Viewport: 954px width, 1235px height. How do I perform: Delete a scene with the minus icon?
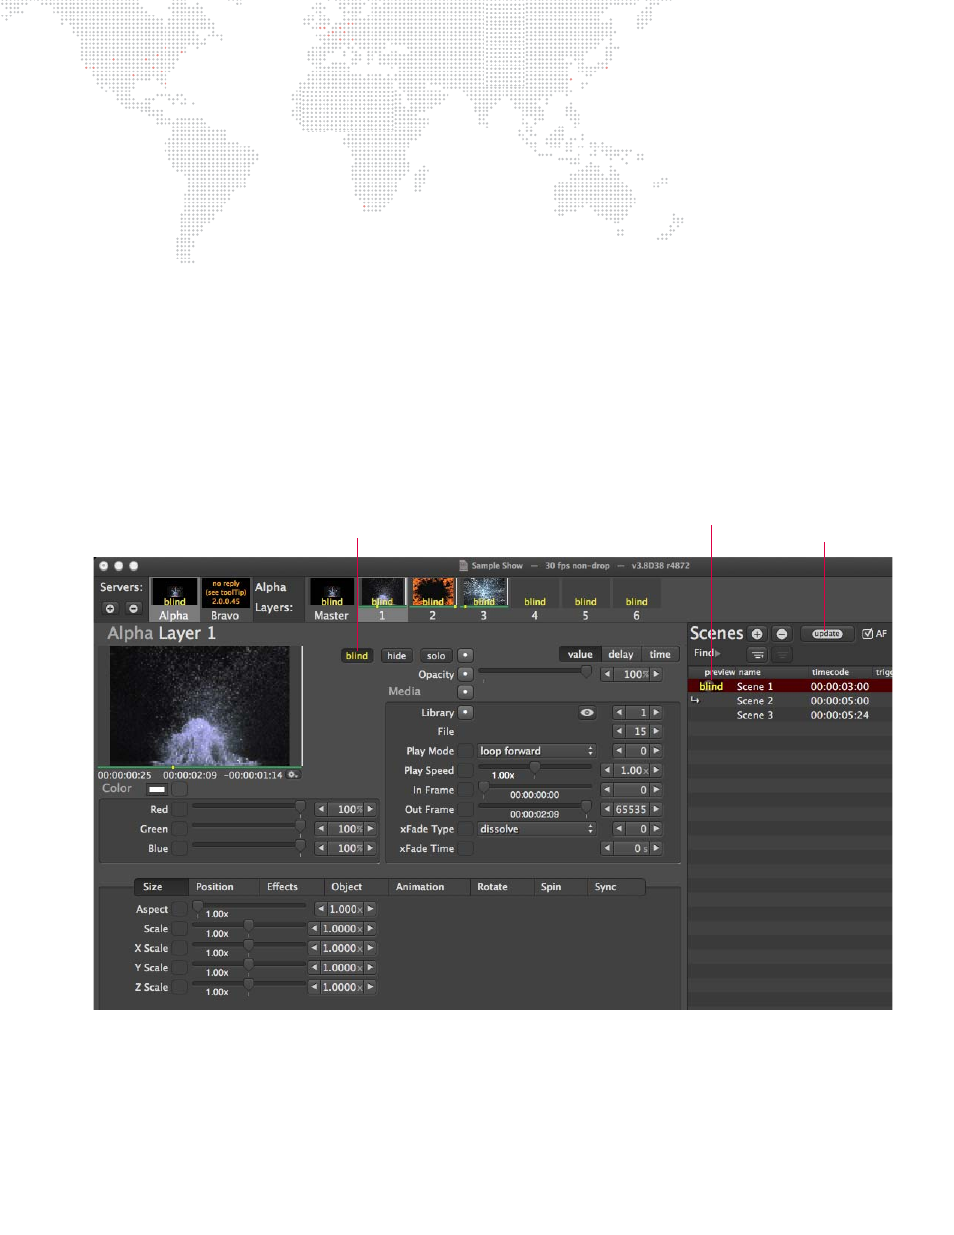click(x=782, y=634)
